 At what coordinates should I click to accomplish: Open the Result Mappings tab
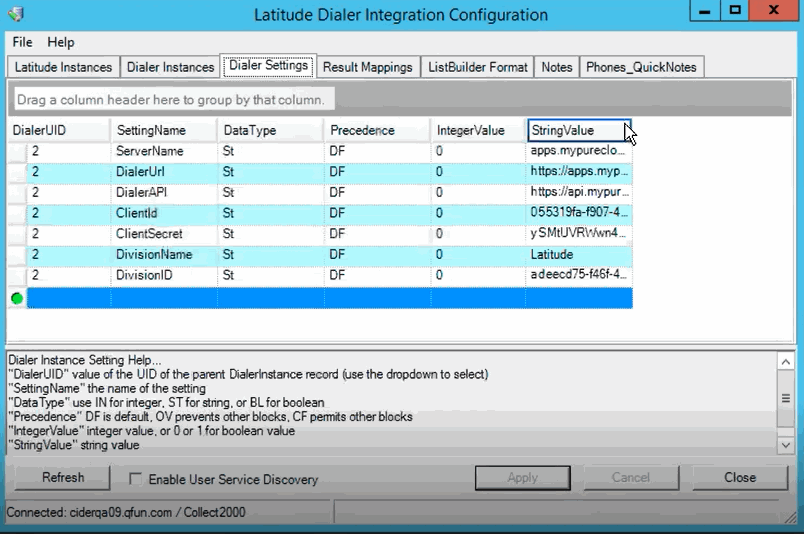click(368, 67)
